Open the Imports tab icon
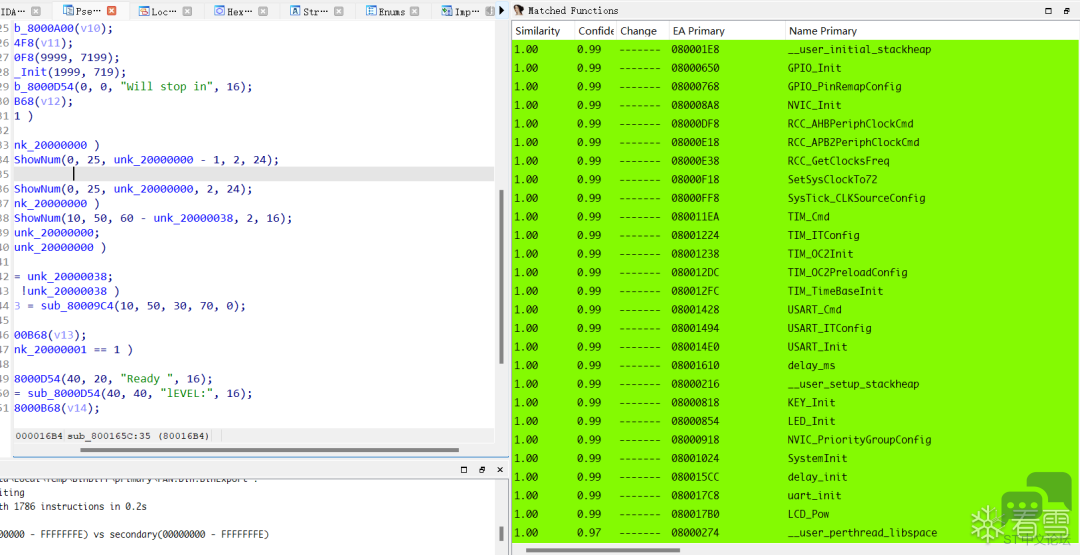The image size is (1080, 555). pos(448,11)
